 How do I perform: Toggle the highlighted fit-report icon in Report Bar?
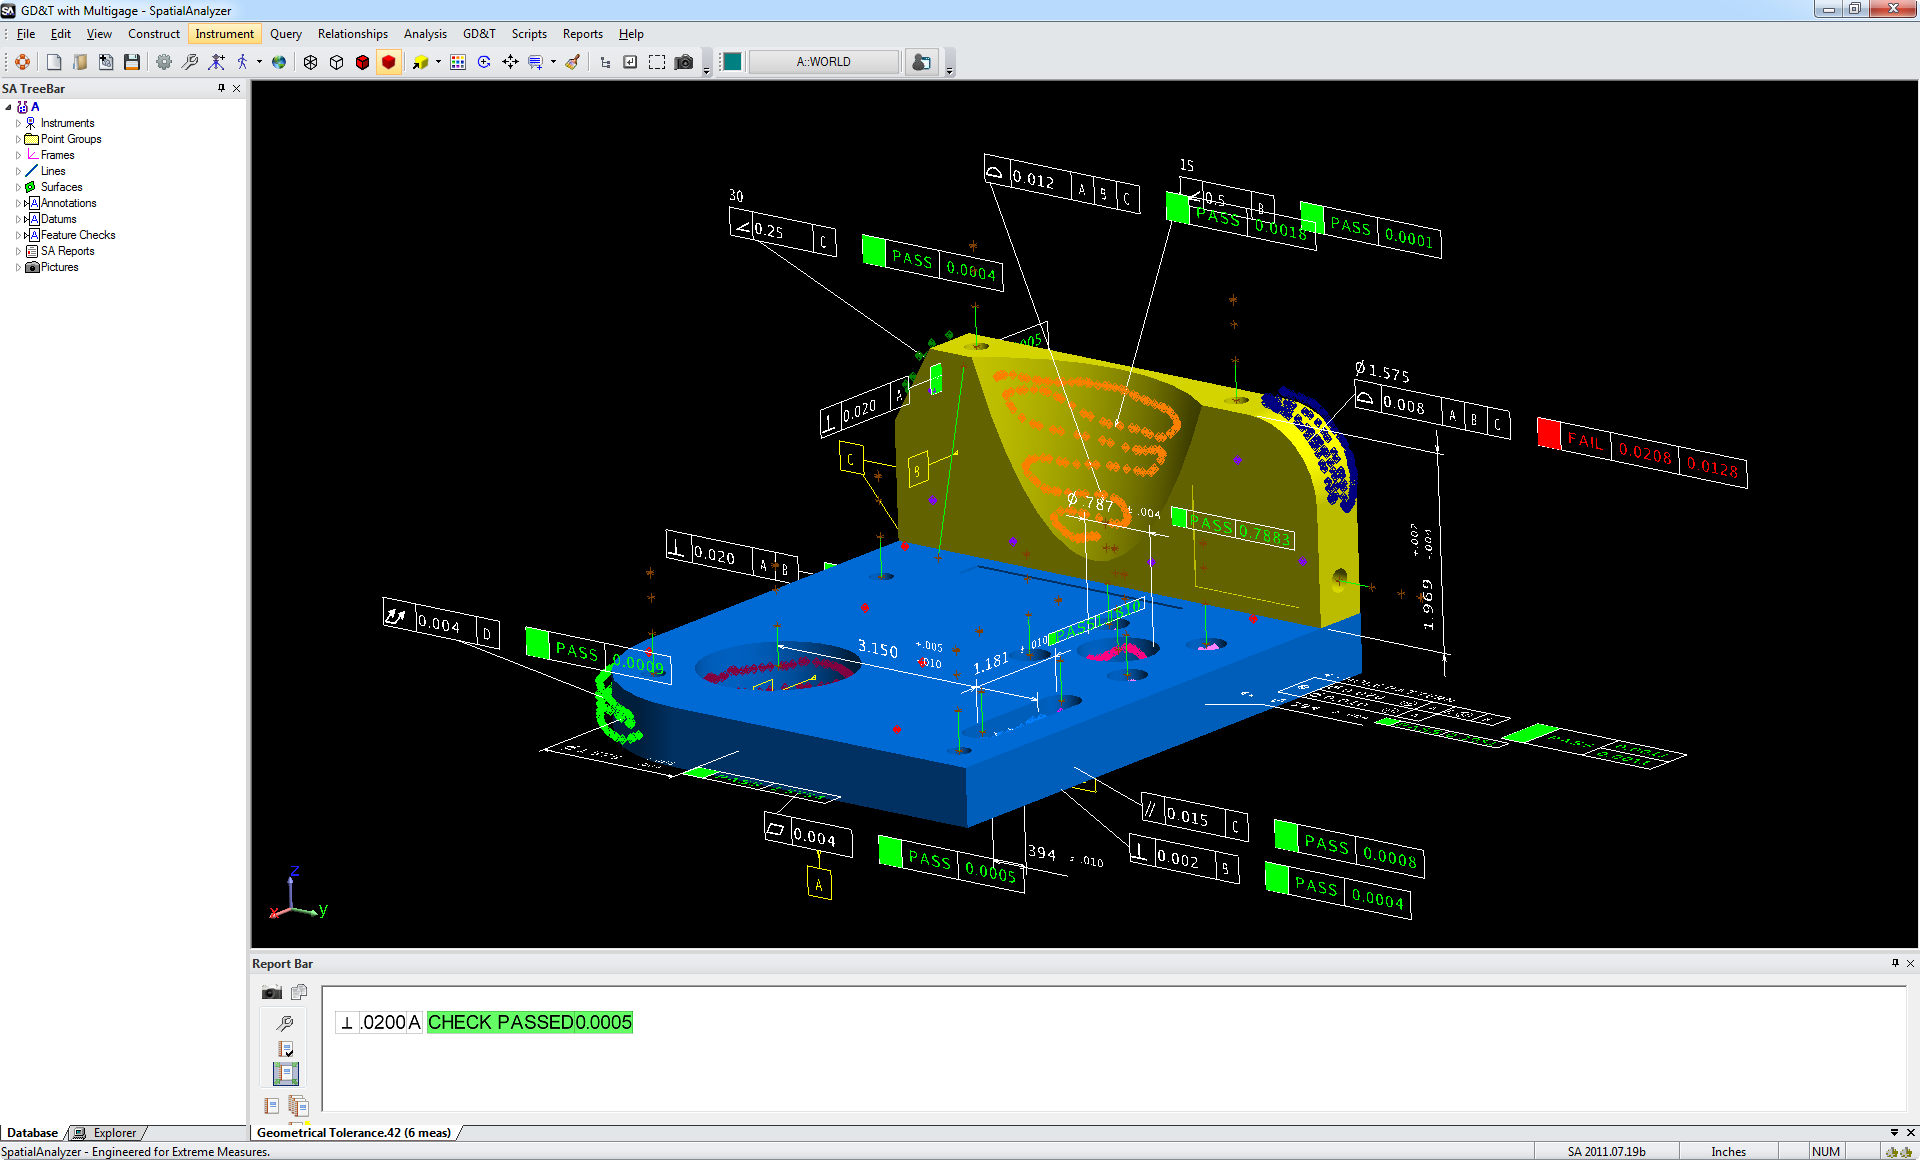point(285,1073)
